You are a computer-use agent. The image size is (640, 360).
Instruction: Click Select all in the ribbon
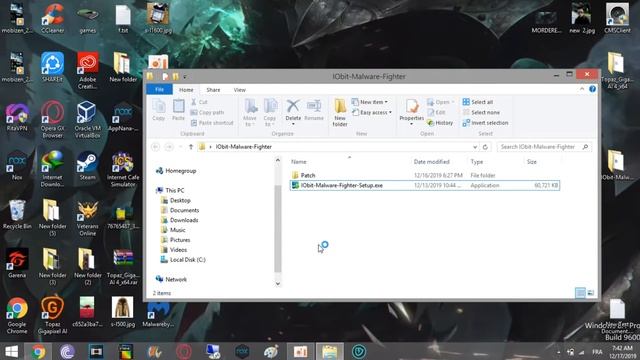click(478, 102)
